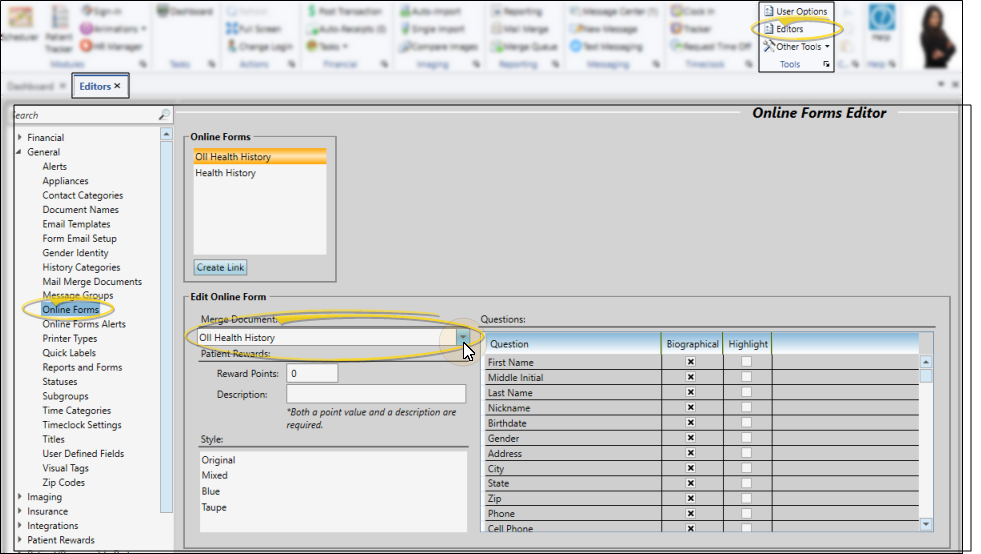Select Health History in the Online Forms list
This screenshot has width=981, height=554.
pyautogui.click(x=225, y=173)
